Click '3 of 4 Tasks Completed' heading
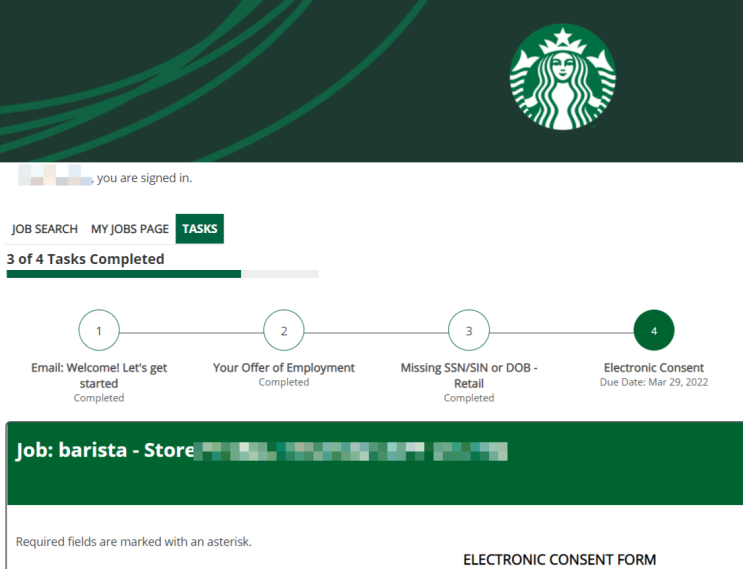 [85, 259]
